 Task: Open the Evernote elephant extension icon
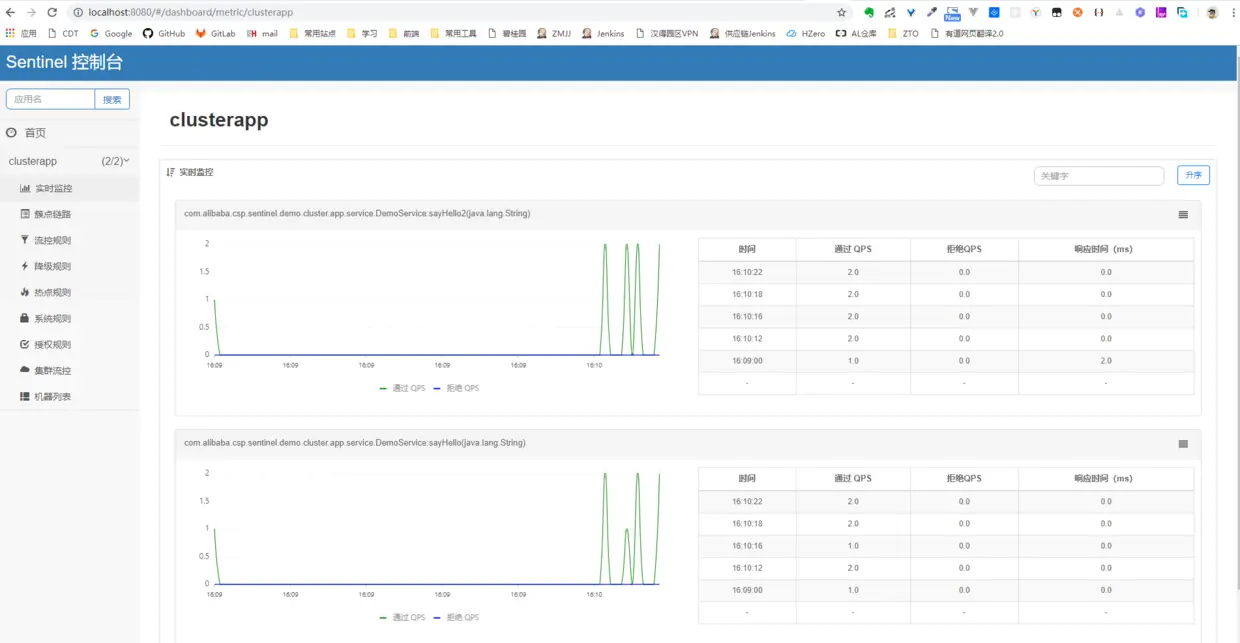[x=869, y=13]
